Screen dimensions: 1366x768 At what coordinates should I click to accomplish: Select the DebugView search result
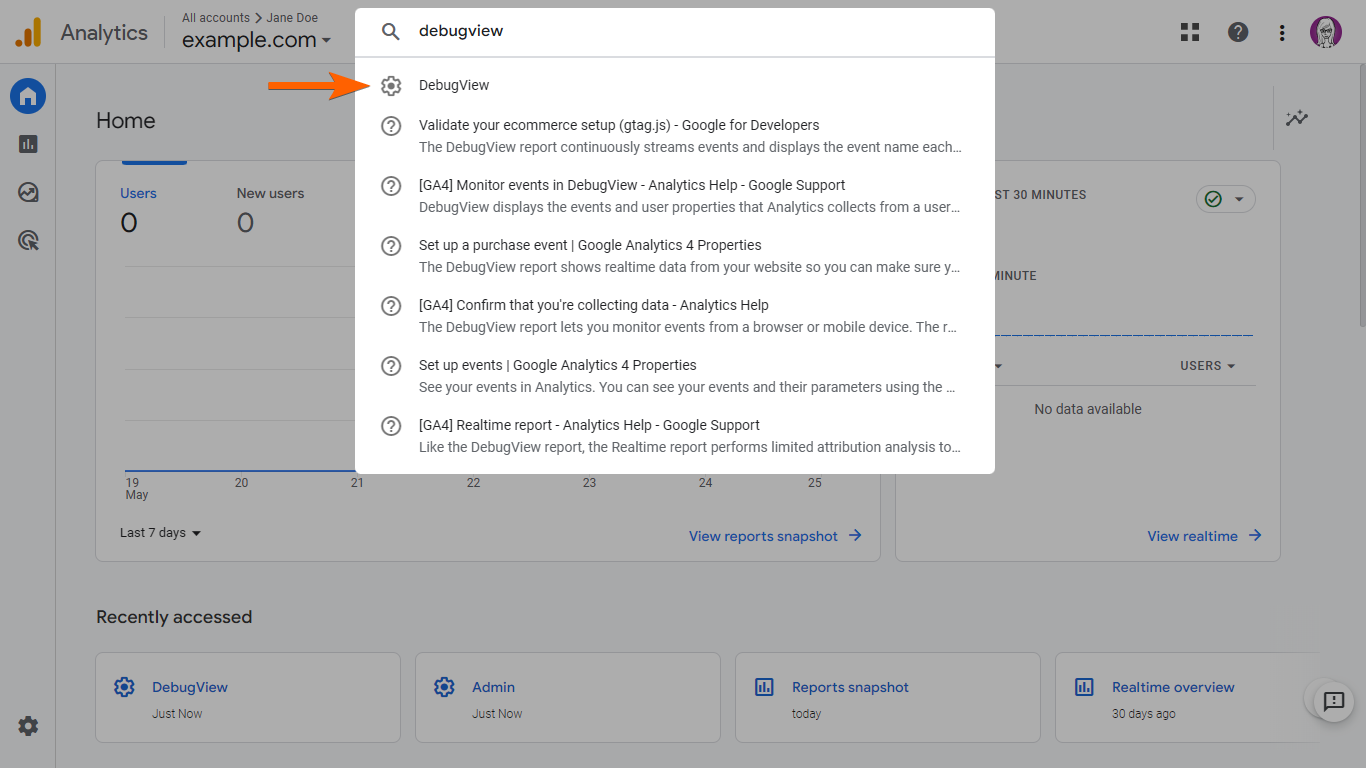point(454,86)
